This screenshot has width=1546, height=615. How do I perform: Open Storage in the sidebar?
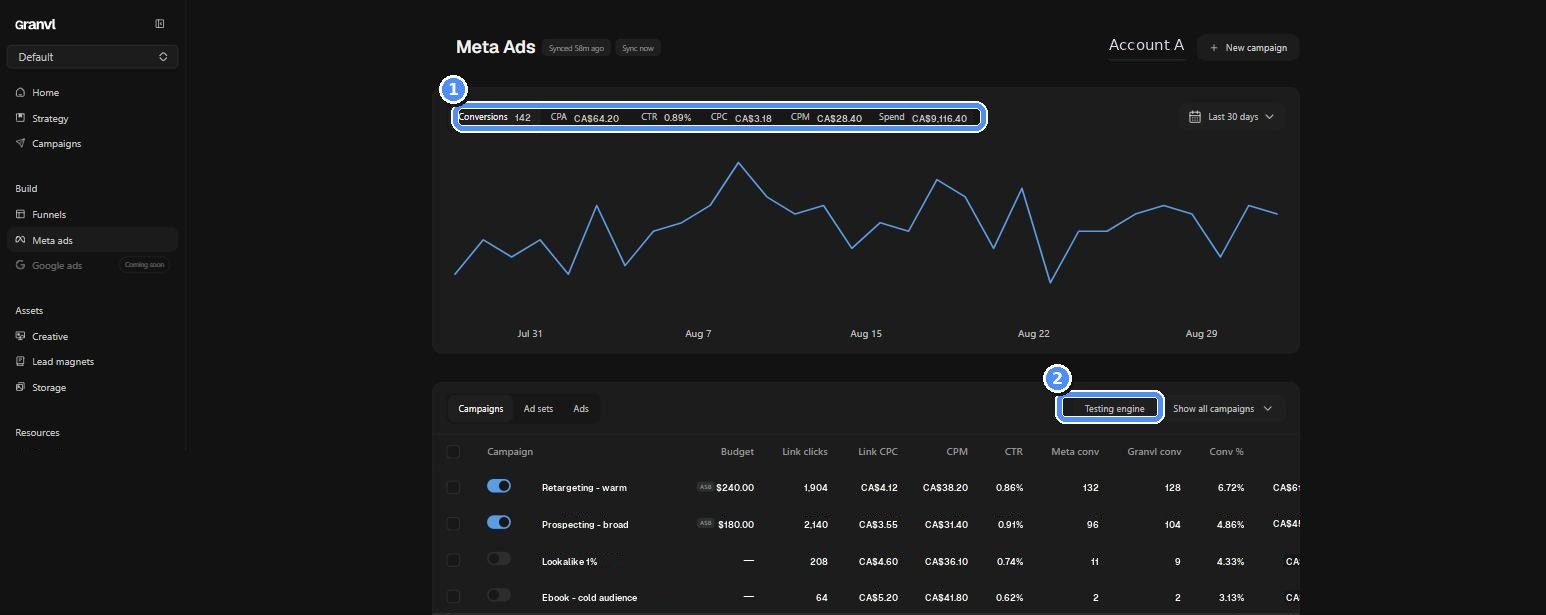(92, 387)
